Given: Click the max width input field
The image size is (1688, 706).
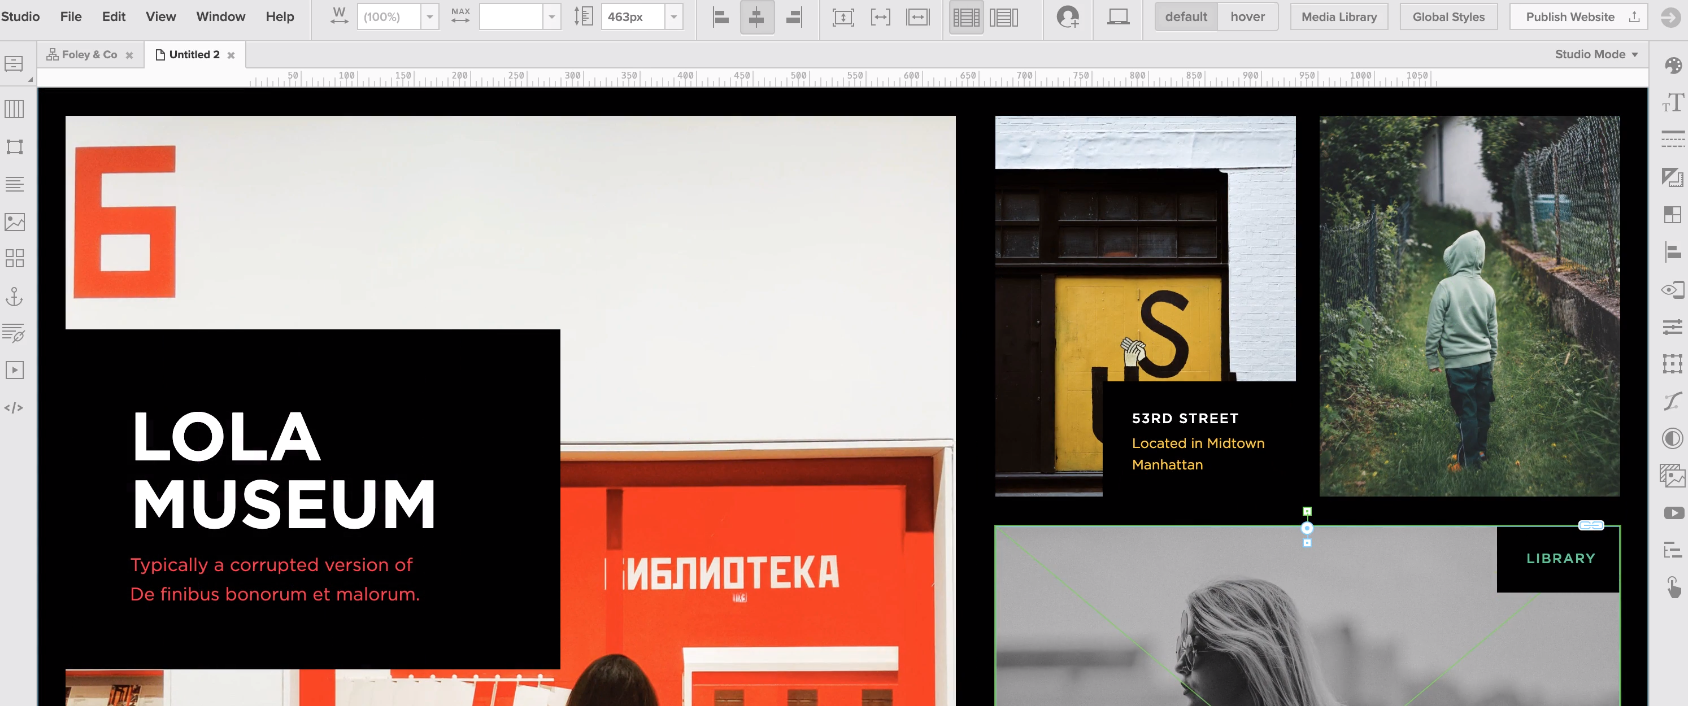Looking at the screenshot, I should 511,17.
